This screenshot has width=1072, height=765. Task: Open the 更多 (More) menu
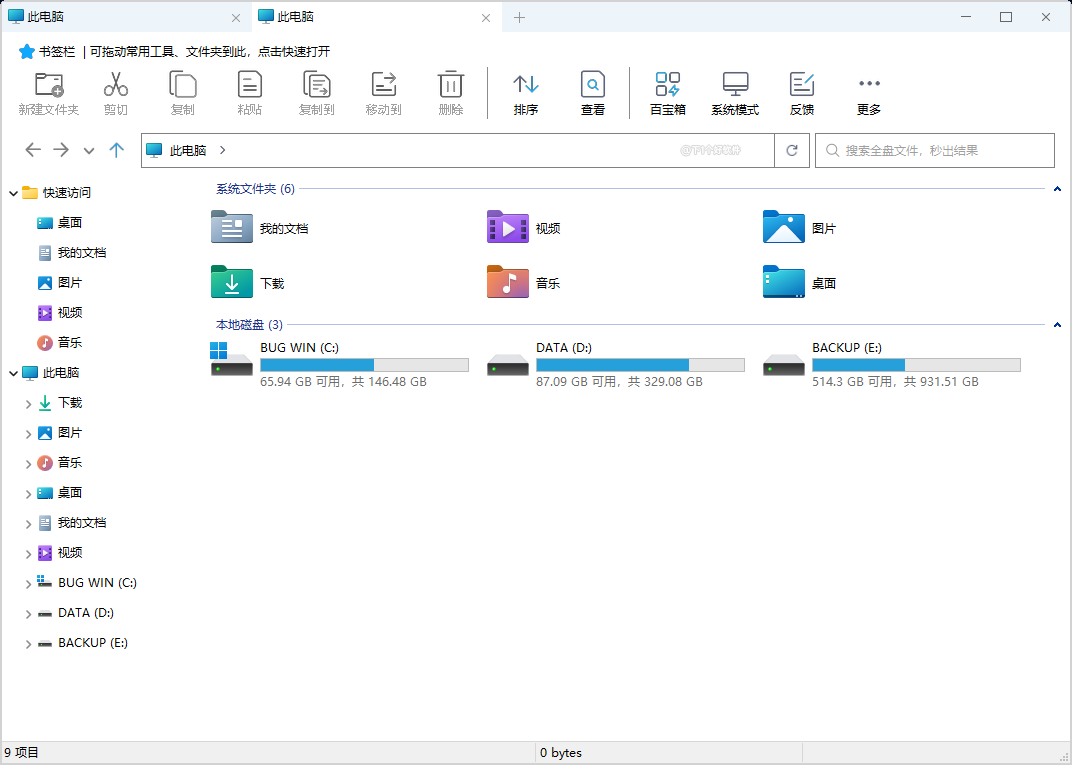(x=868, y=92)
